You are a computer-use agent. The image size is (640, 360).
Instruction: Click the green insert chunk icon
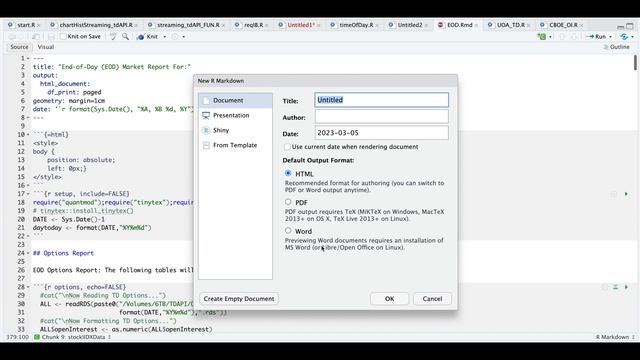point(542,37)
